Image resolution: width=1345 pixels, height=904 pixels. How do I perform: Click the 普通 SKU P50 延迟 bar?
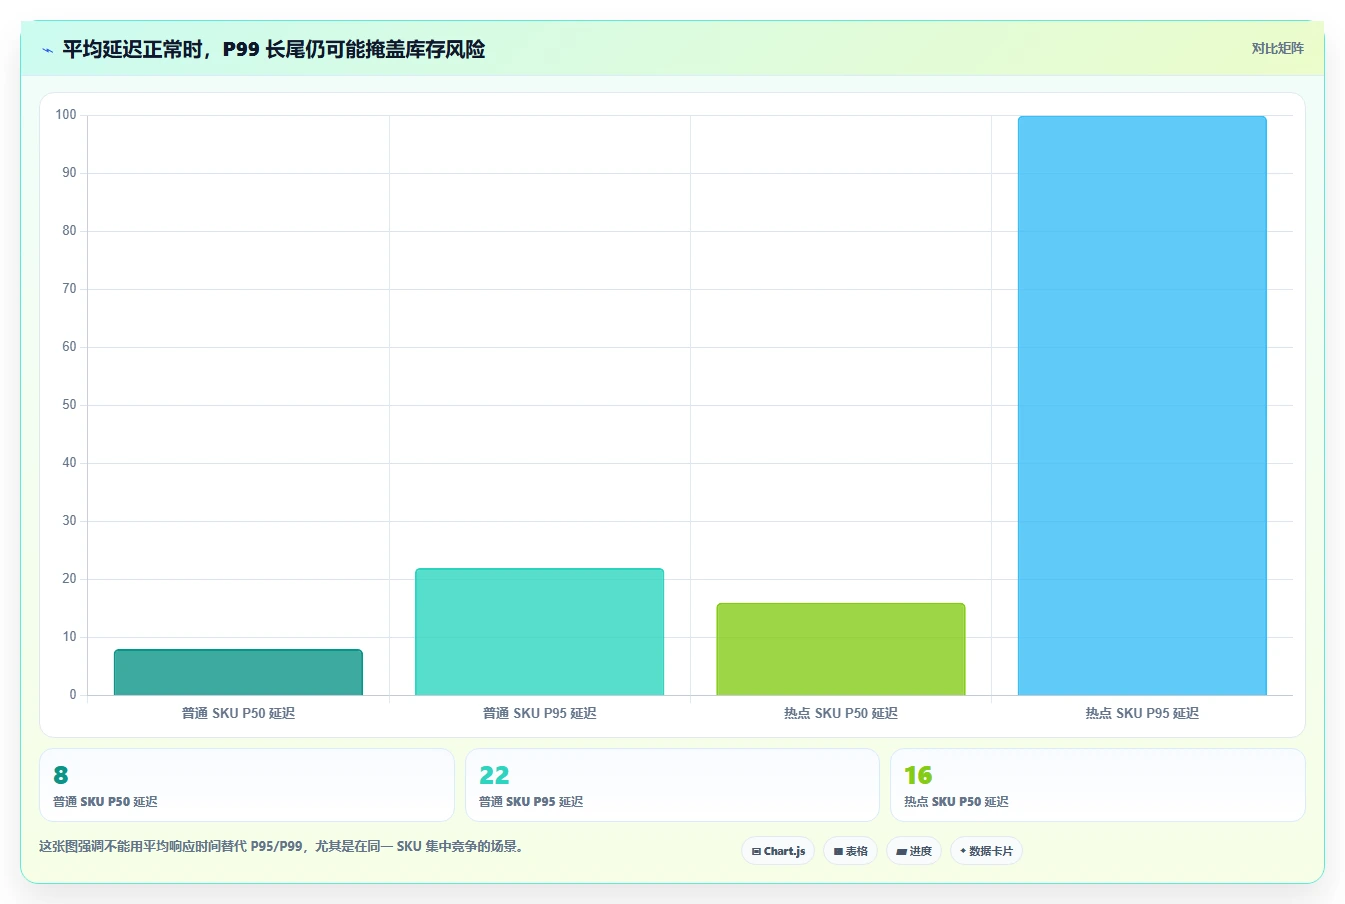(238, 672)
